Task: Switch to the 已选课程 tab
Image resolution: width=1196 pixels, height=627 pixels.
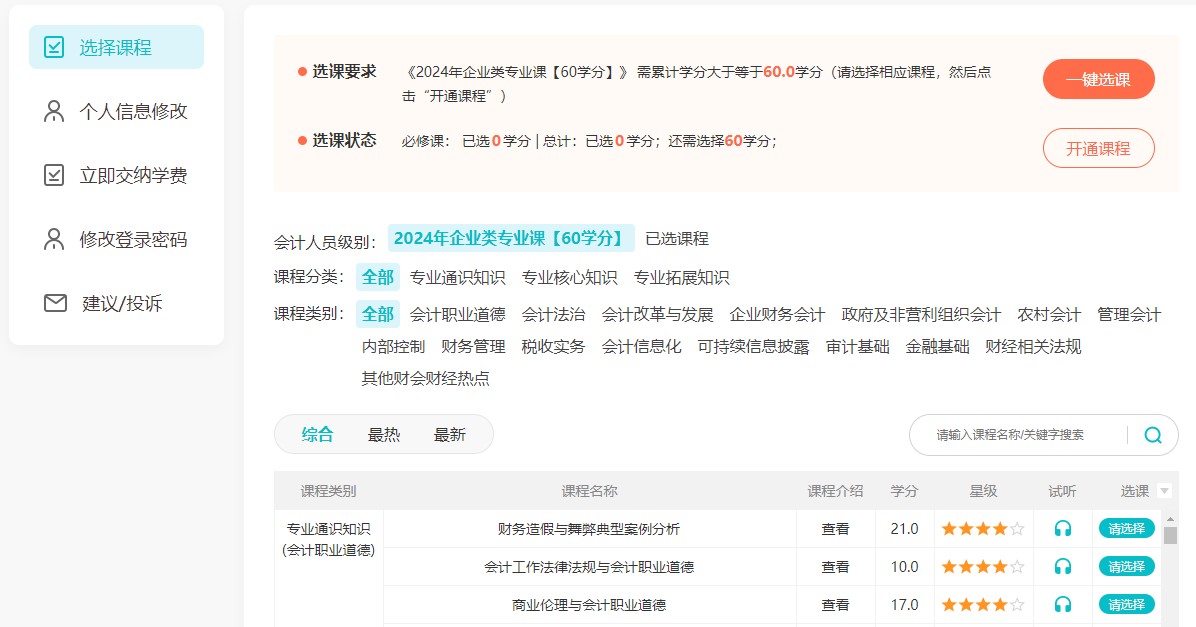Action: pyautogui.click(x=677, y=239)
